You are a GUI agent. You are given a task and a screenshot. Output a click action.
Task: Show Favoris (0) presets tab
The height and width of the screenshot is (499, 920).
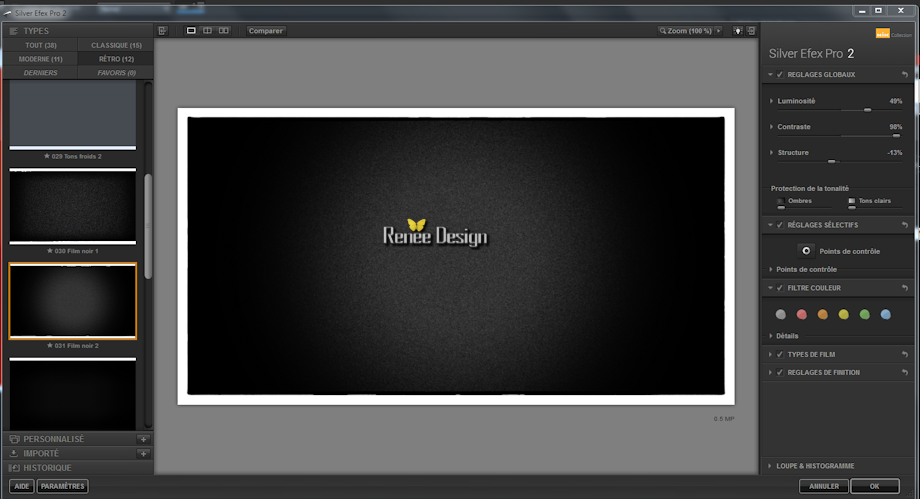click(116, 73)
